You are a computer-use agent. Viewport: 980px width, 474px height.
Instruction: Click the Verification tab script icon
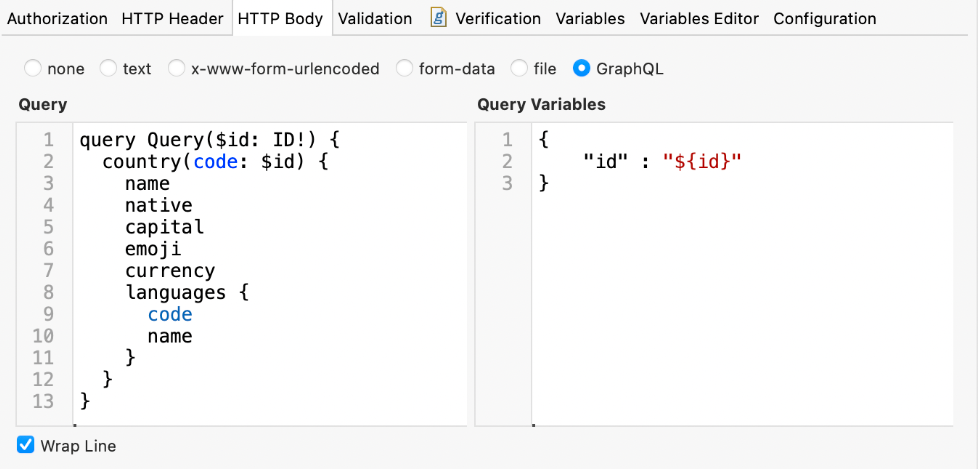click(x=439, y=18)
